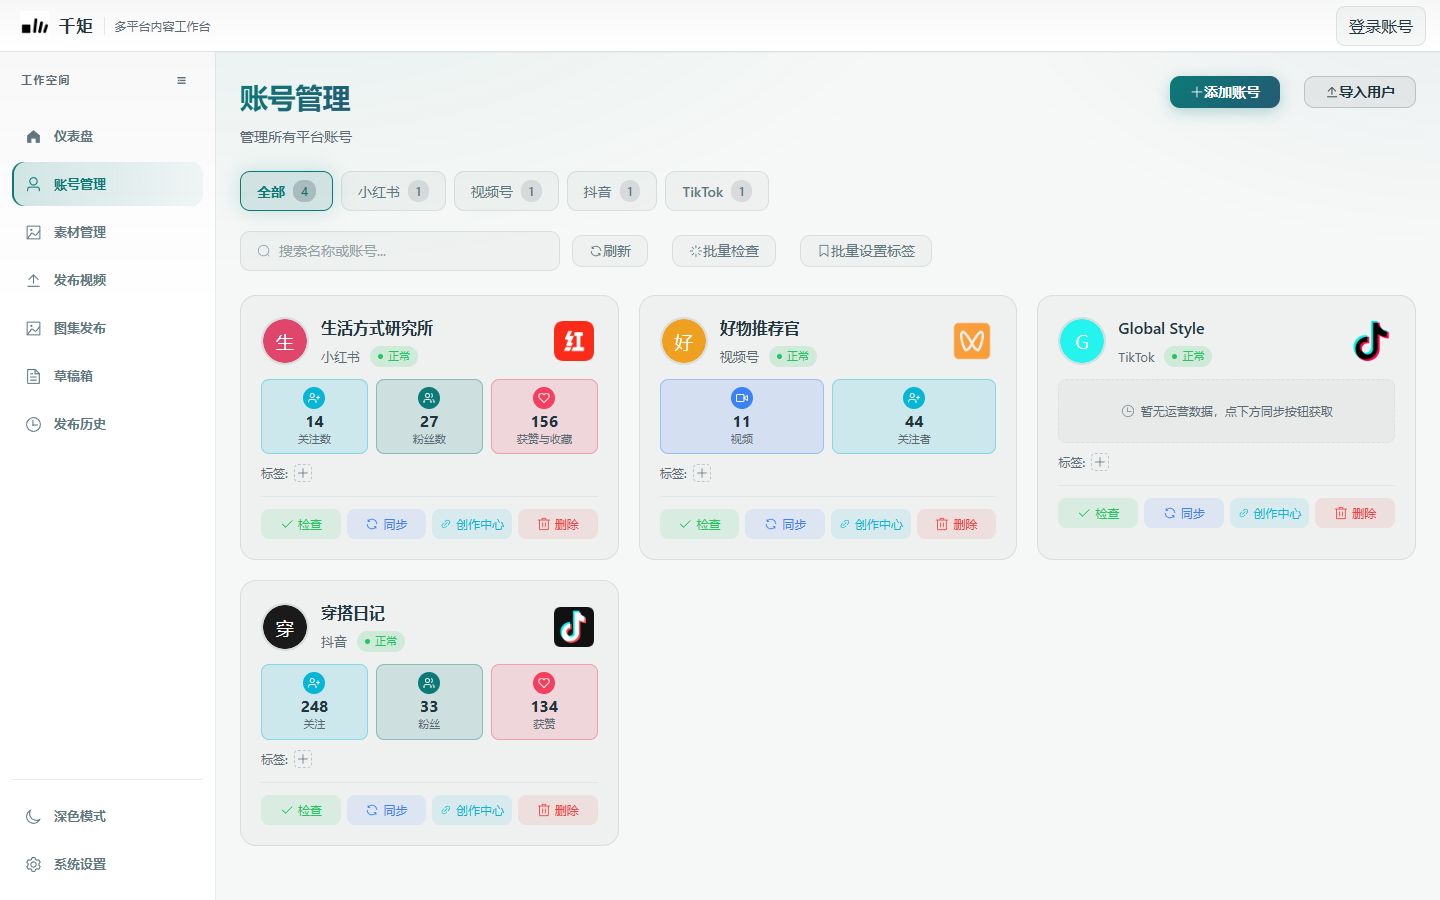Image resolution: width=1440 pixels, height=900 pixels.
Task: Open 系统设置 in the sidebar
Action: click(107, 864)
